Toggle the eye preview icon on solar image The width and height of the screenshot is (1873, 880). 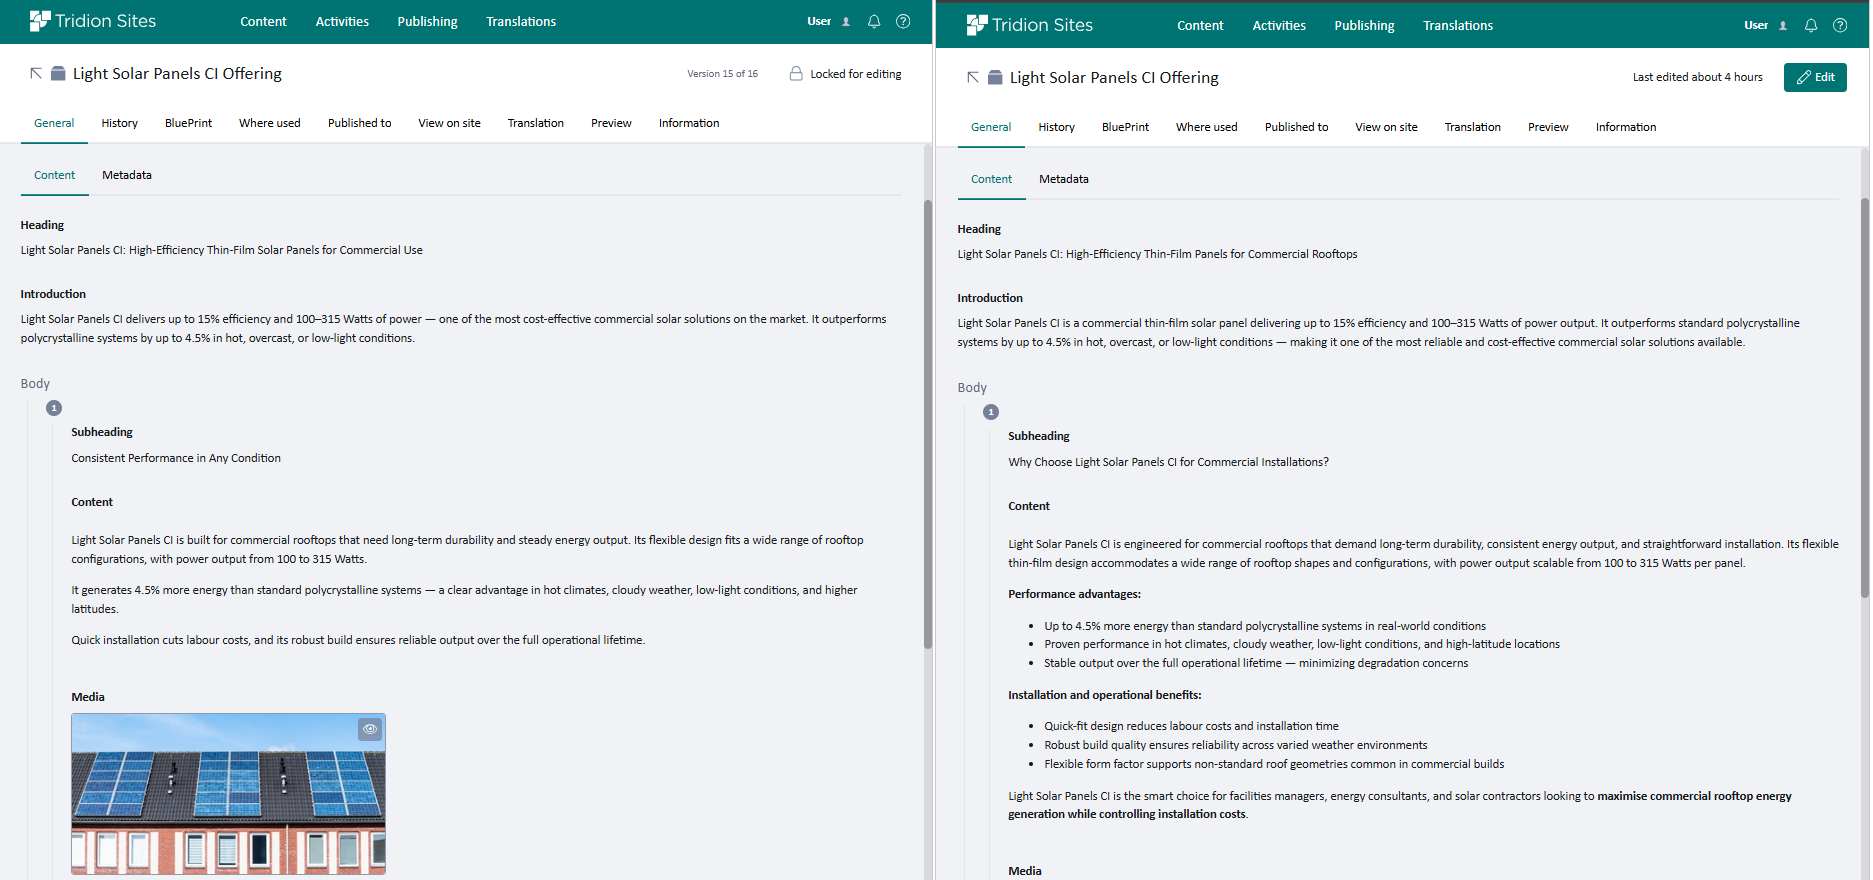(x=370, y=729)
